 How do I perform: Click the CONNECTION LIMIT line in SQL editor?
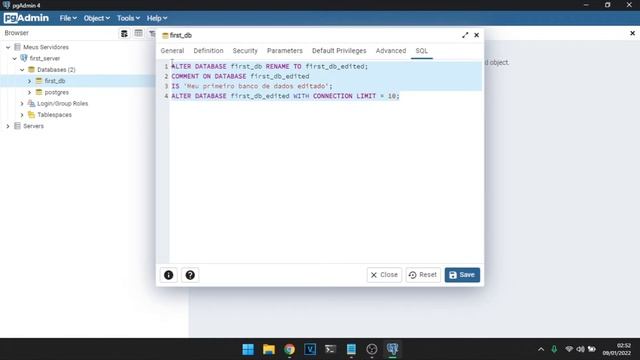point(285,96)
